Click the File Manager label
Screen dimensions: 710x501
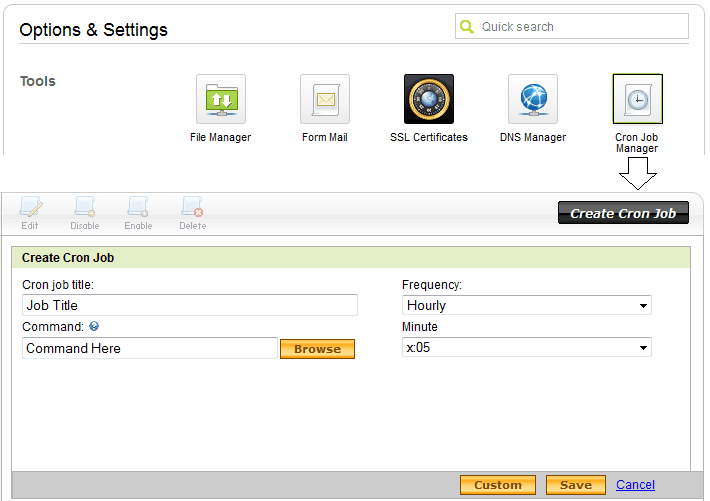[x=221, y=137]
